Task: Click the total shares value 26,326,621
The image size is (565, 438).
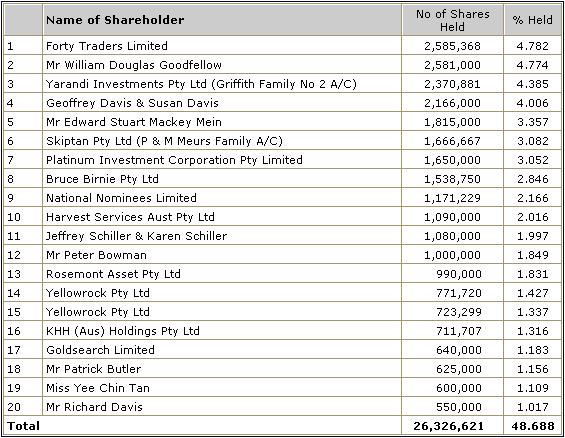Action: tap(449, 426)
